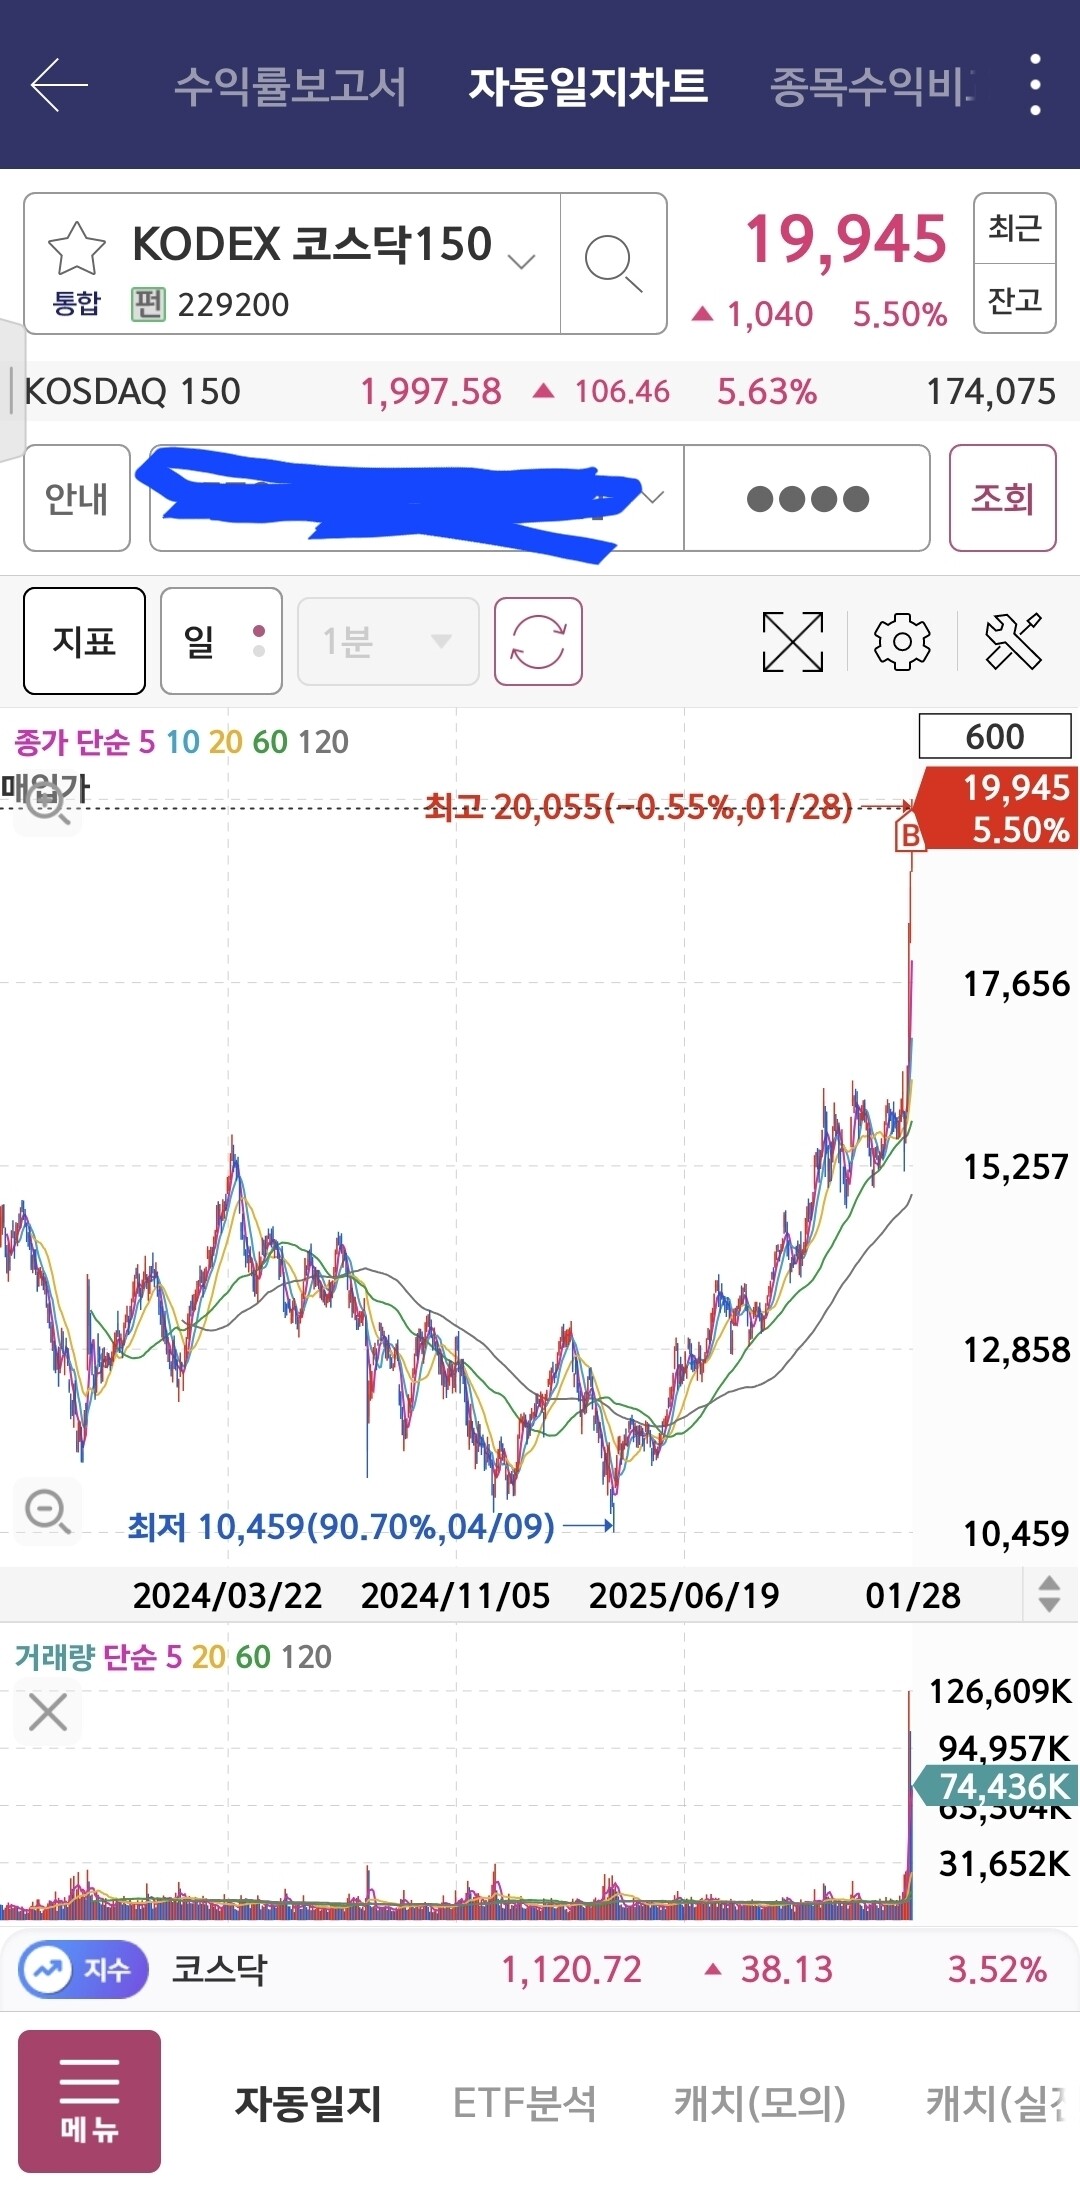Tap the KOSDAQ 150 index row

(540, 391)
